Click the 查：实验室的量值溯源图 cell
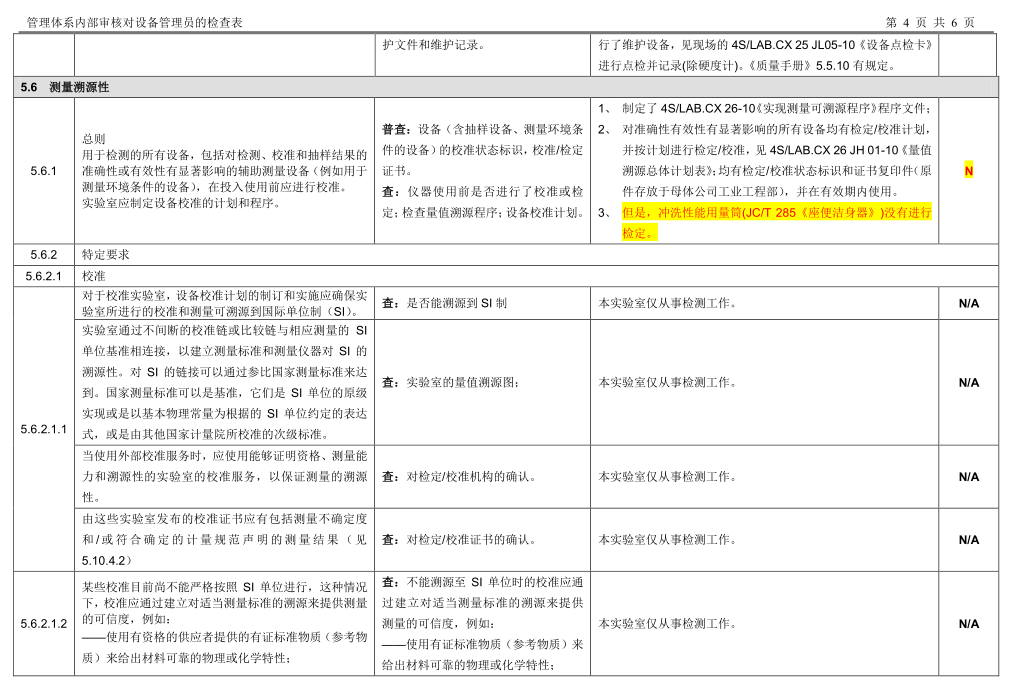The width and height of the screenshot is (1014, 690). point(450,383)
